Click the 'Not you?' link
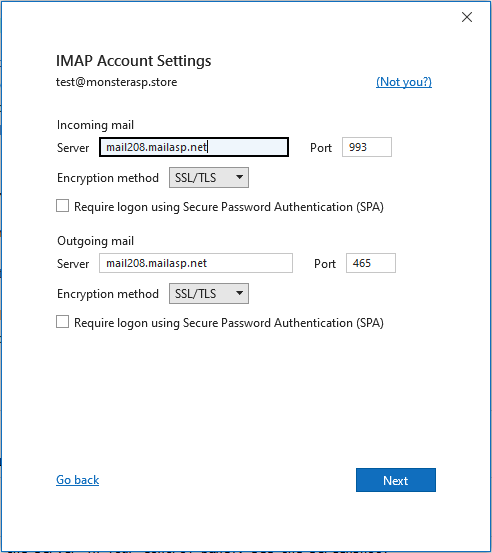492x553 pixels. [404, 82]
